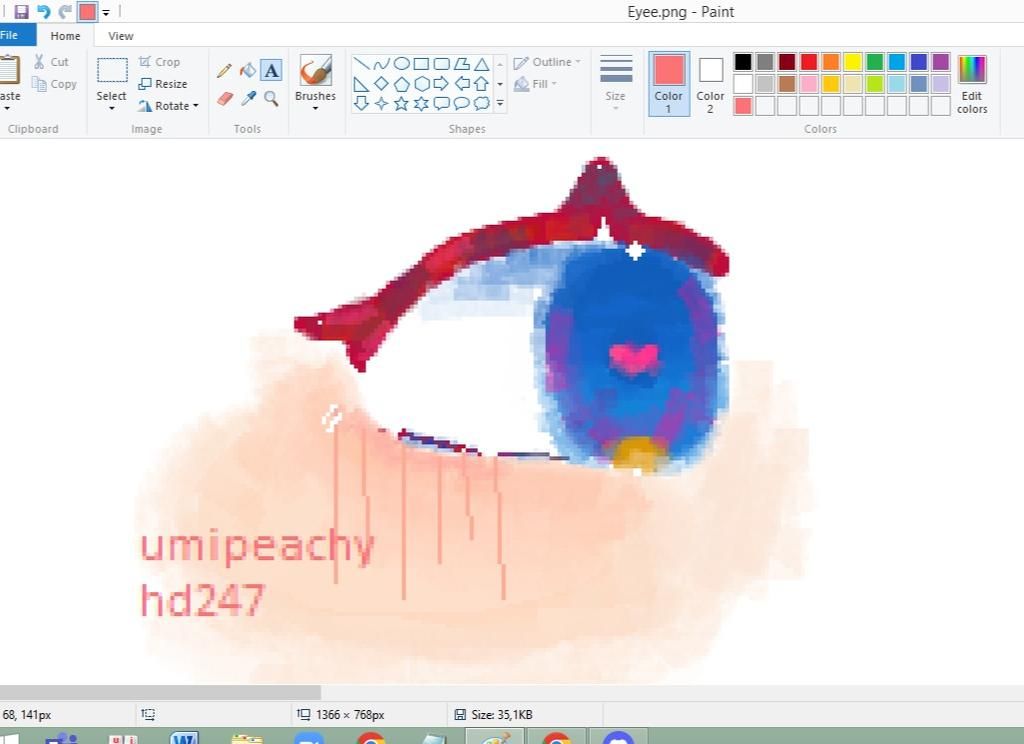Screen dimensions: 1024x744
Task: Undo the last action
Action: coord(43,12)
